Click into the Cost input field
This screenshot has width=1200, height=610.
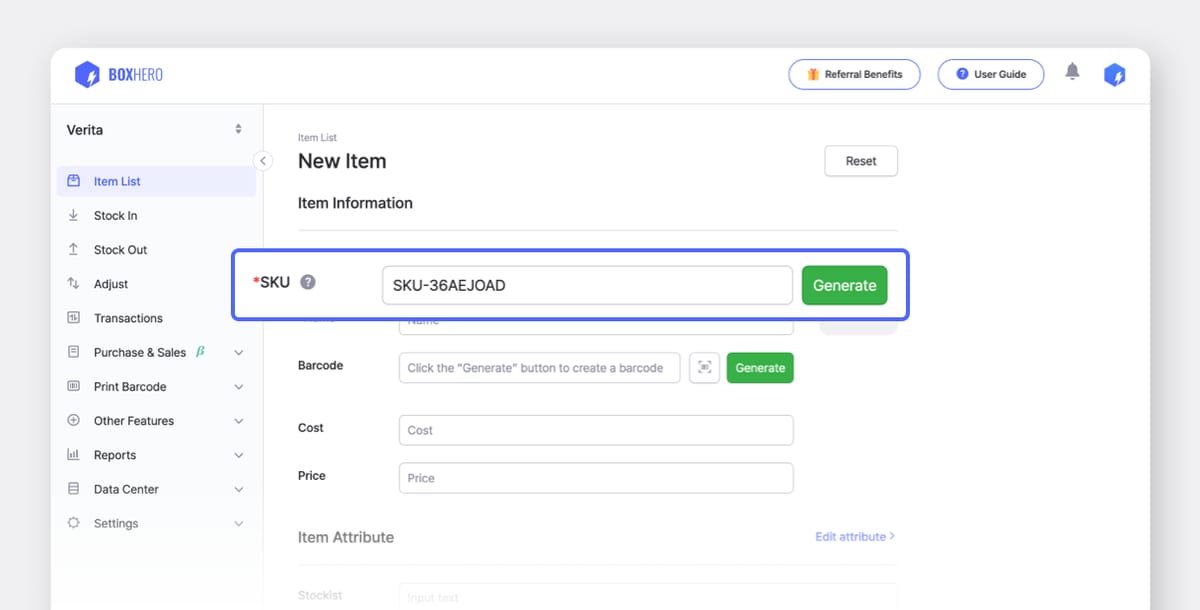595,430
